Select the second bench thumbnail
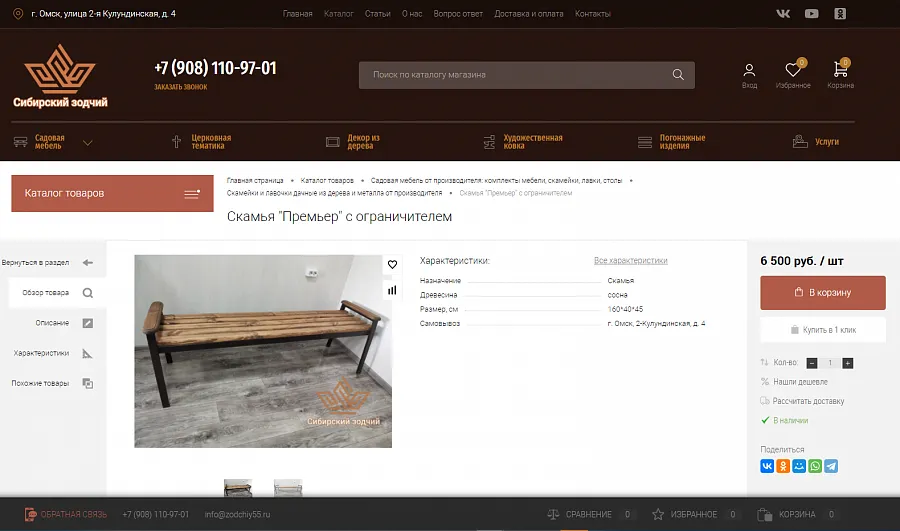 click(x=288, y=488)
